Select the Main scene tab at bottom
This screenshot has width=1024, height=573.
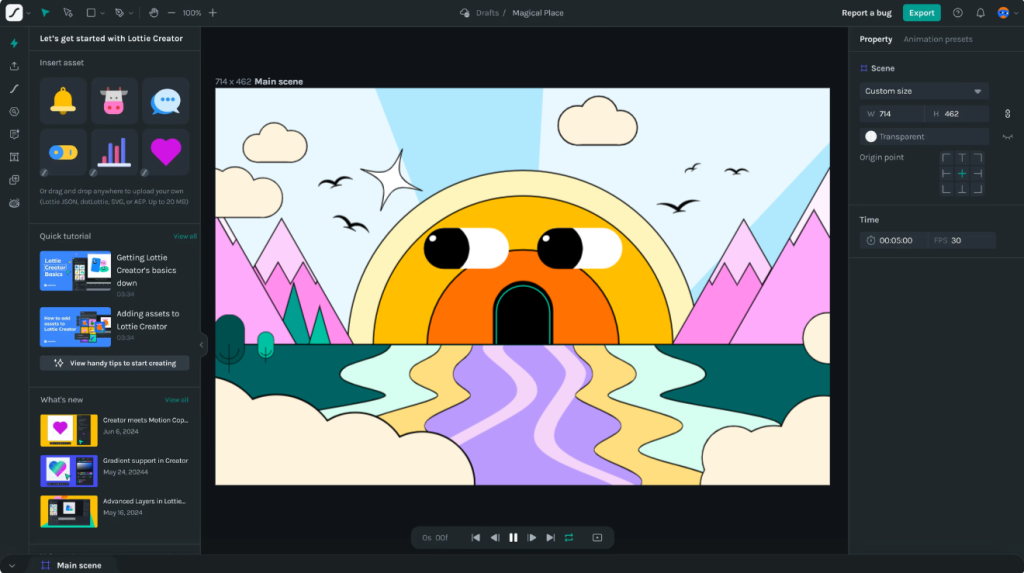coord(78,565)
